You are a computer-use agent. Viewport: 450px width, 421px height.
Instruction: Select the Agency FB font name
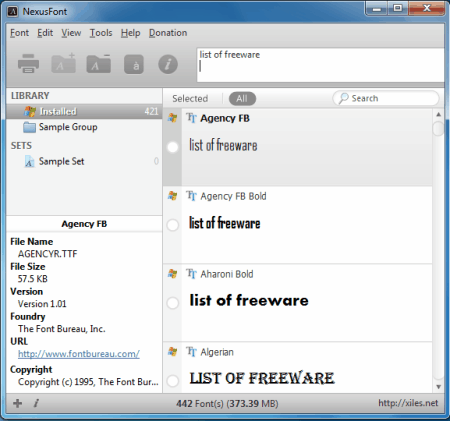(x=225, y=118)
